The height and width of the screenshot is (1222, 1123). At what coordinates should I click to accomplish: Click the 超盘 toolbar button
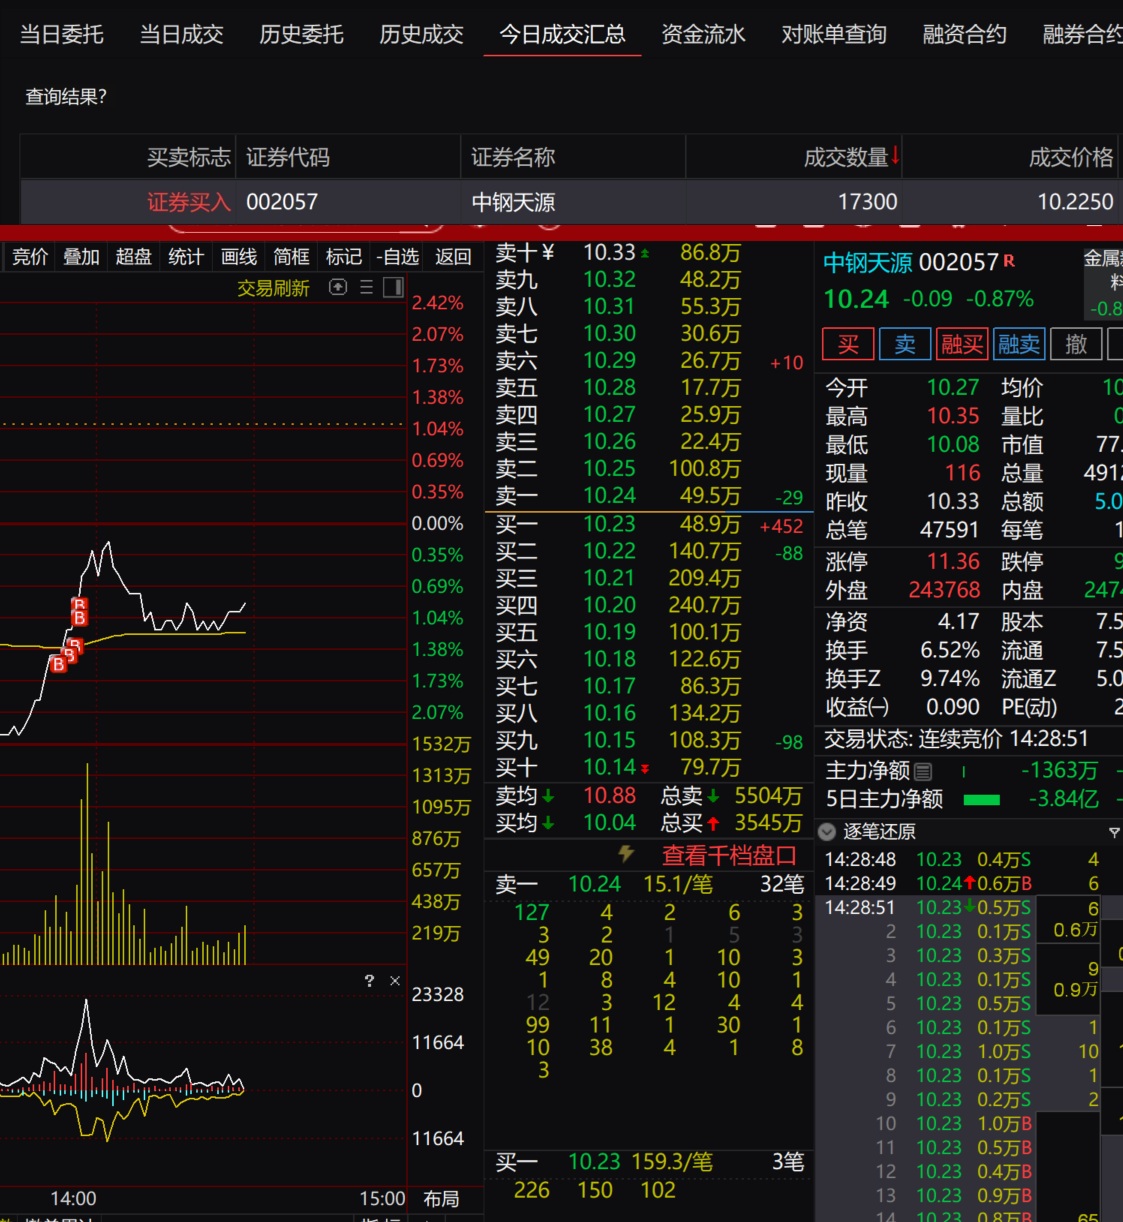coord(133,257)
